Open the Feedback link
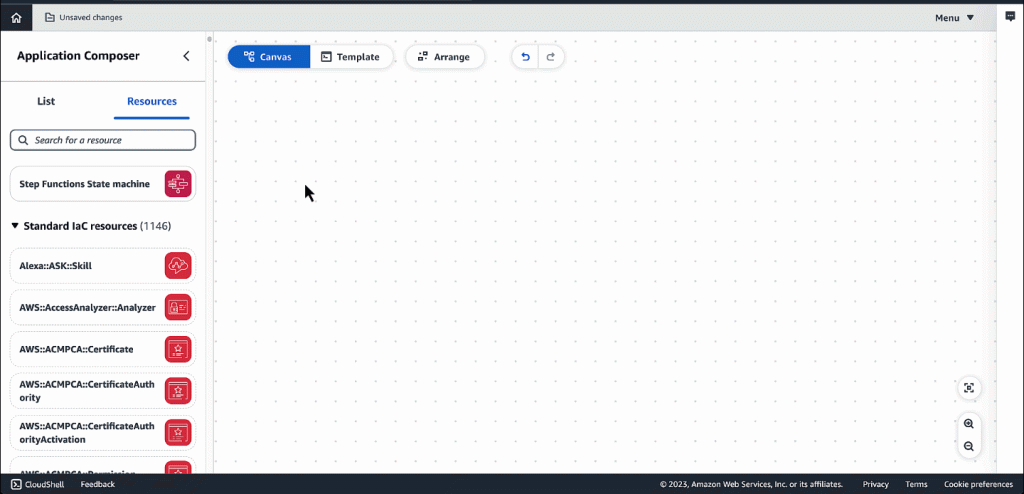Image resolution: width=1024 pixels, height=494 pixels. [x=97, y=484]
